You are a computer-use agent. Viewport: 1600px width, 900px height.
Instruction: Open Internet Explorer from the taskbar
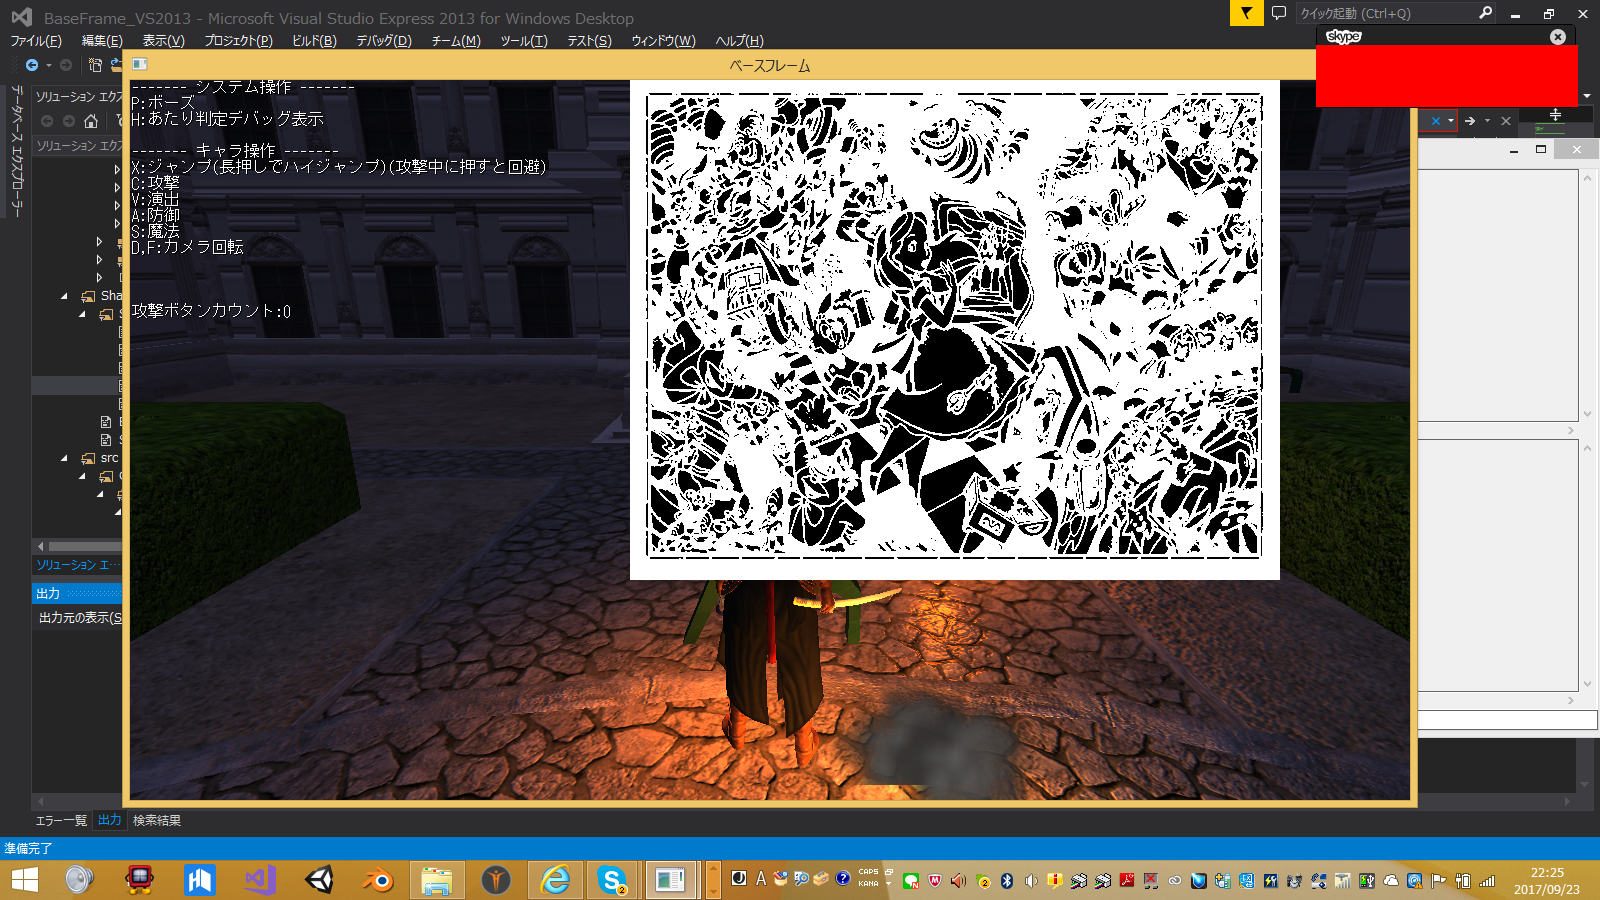tap(555, 880)
